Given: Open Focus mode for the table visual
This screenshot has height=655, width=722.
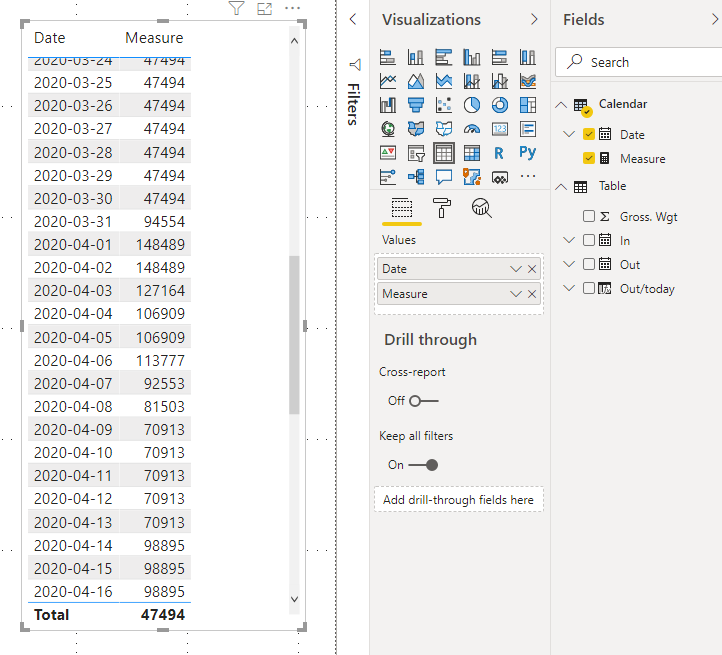Looking at the screenshot, I should click(x=264, y=8).
